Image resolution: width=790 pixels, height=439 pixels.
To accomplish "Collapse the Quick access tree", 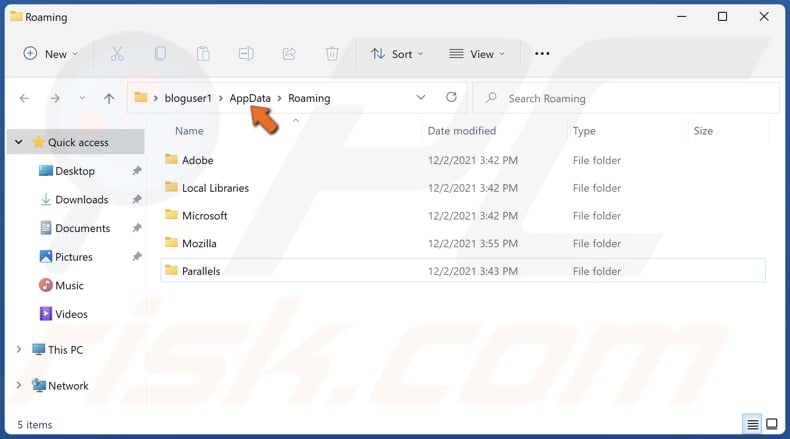I will click(19, 142).
